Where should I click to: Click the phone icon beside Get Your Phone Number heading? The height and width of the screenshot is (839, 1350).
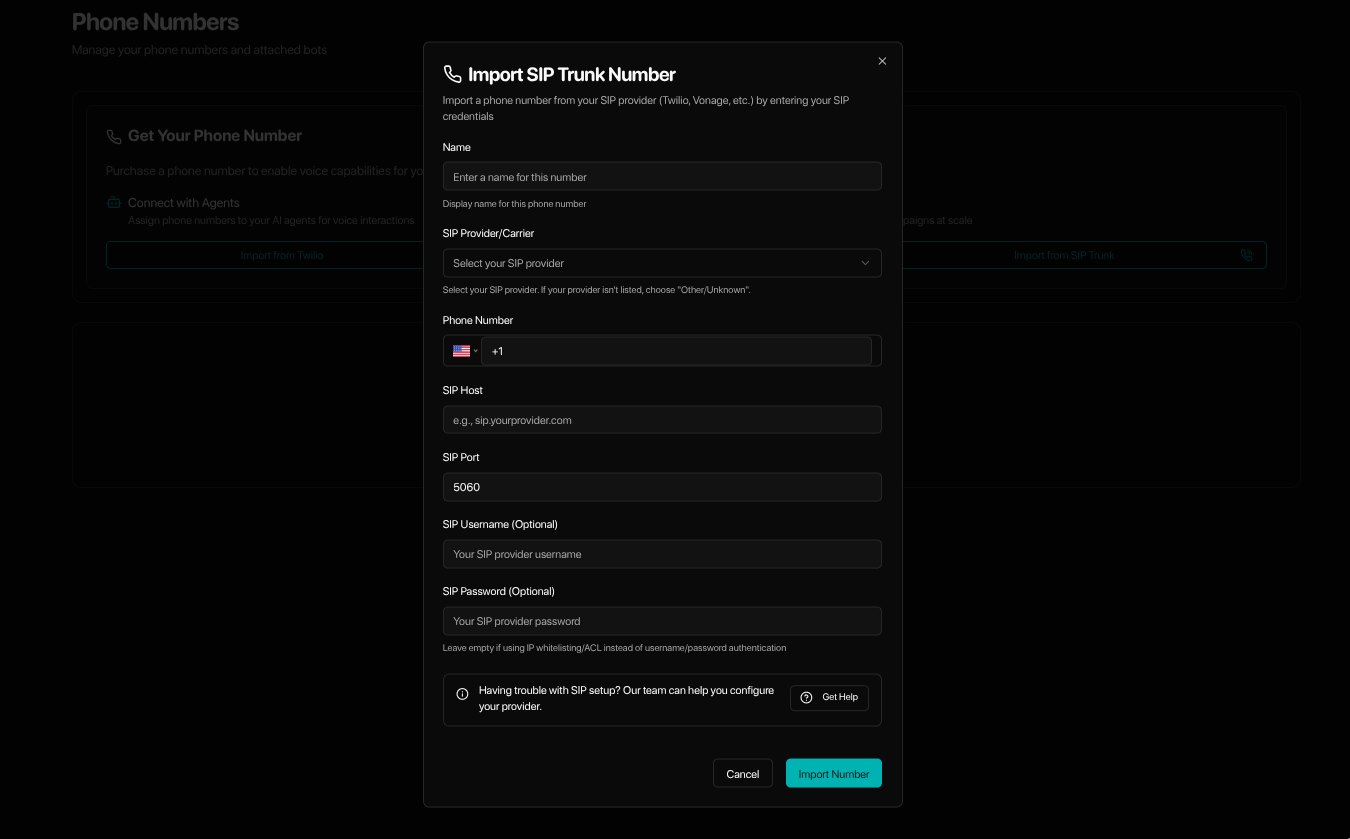click(114, 135)
